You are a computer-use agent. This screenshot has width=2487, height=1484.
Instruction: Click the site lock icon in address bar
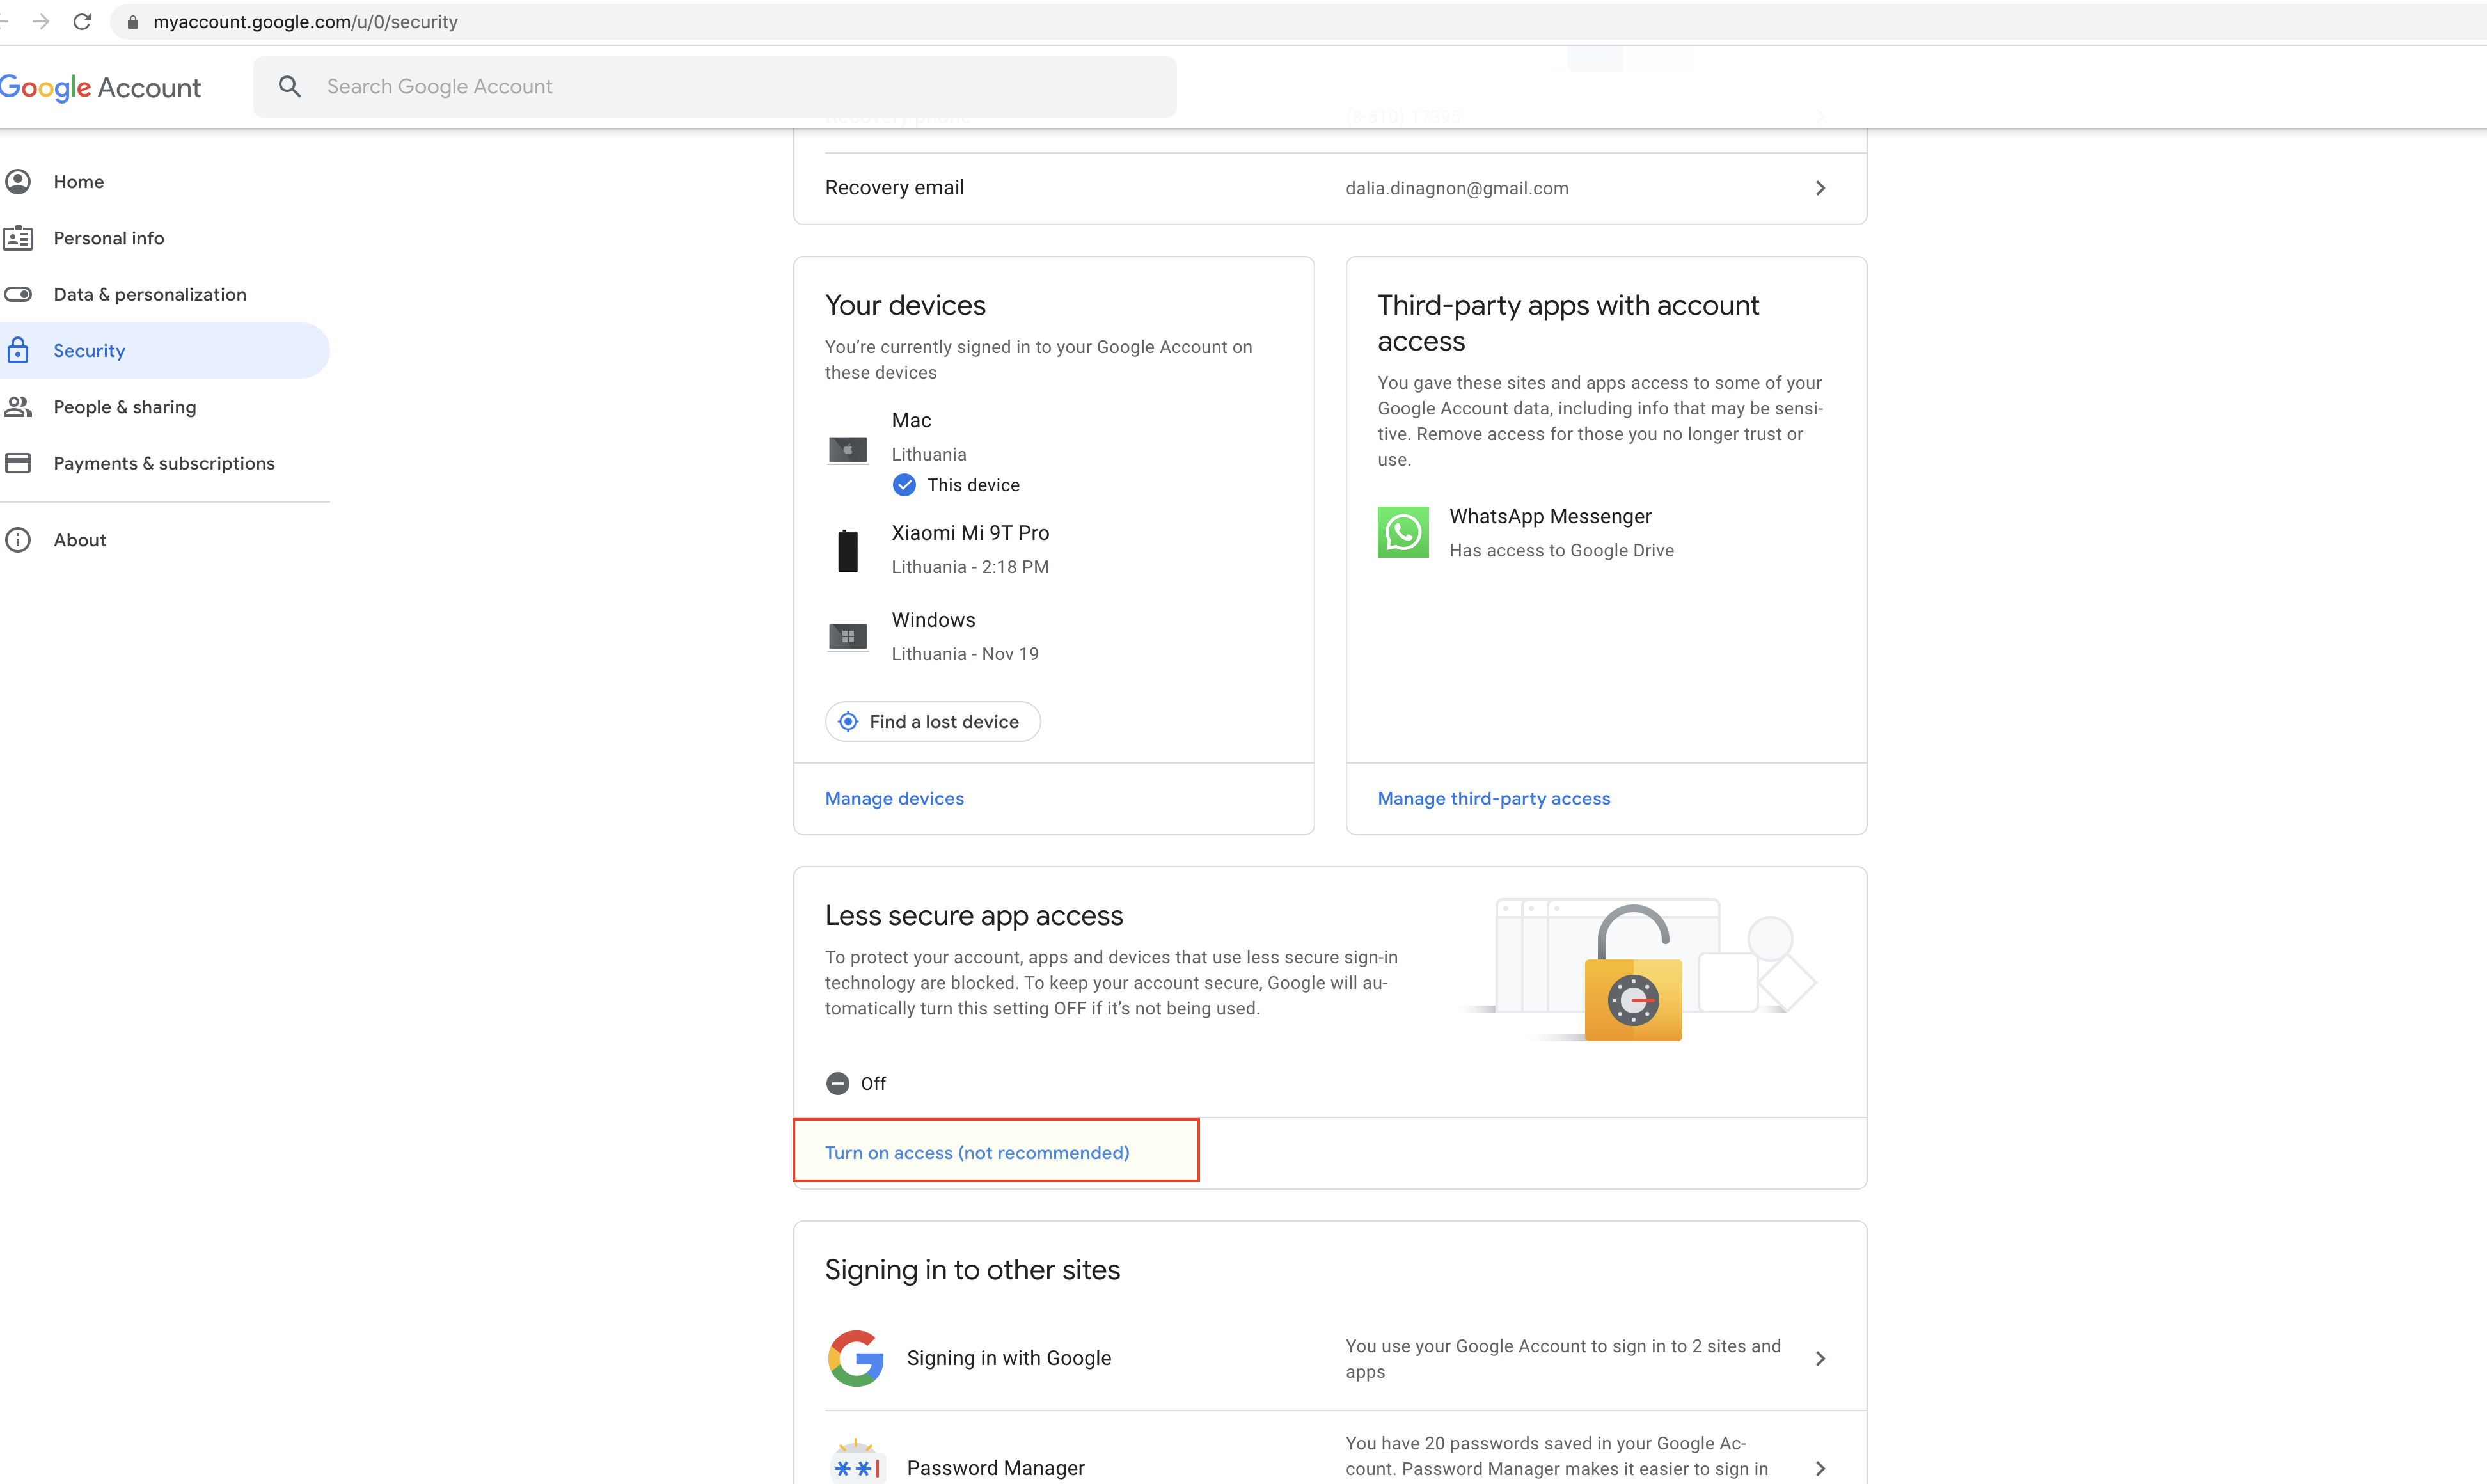click(133, 22)
